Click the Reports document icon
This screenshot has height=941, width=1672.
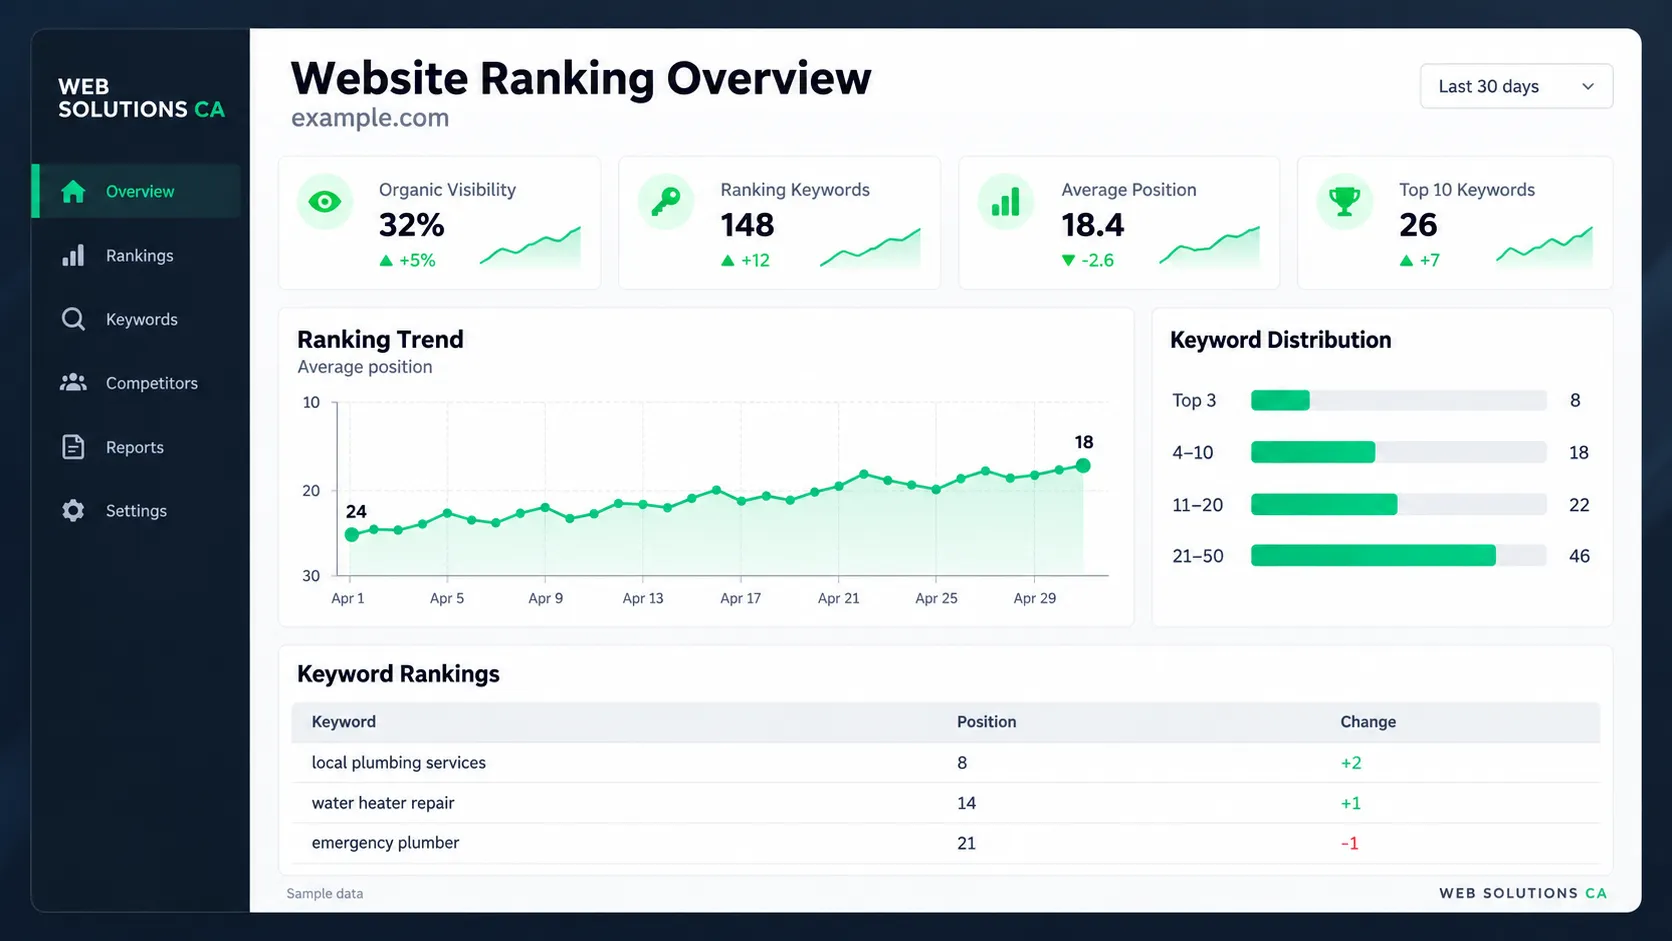click(73, 447)
